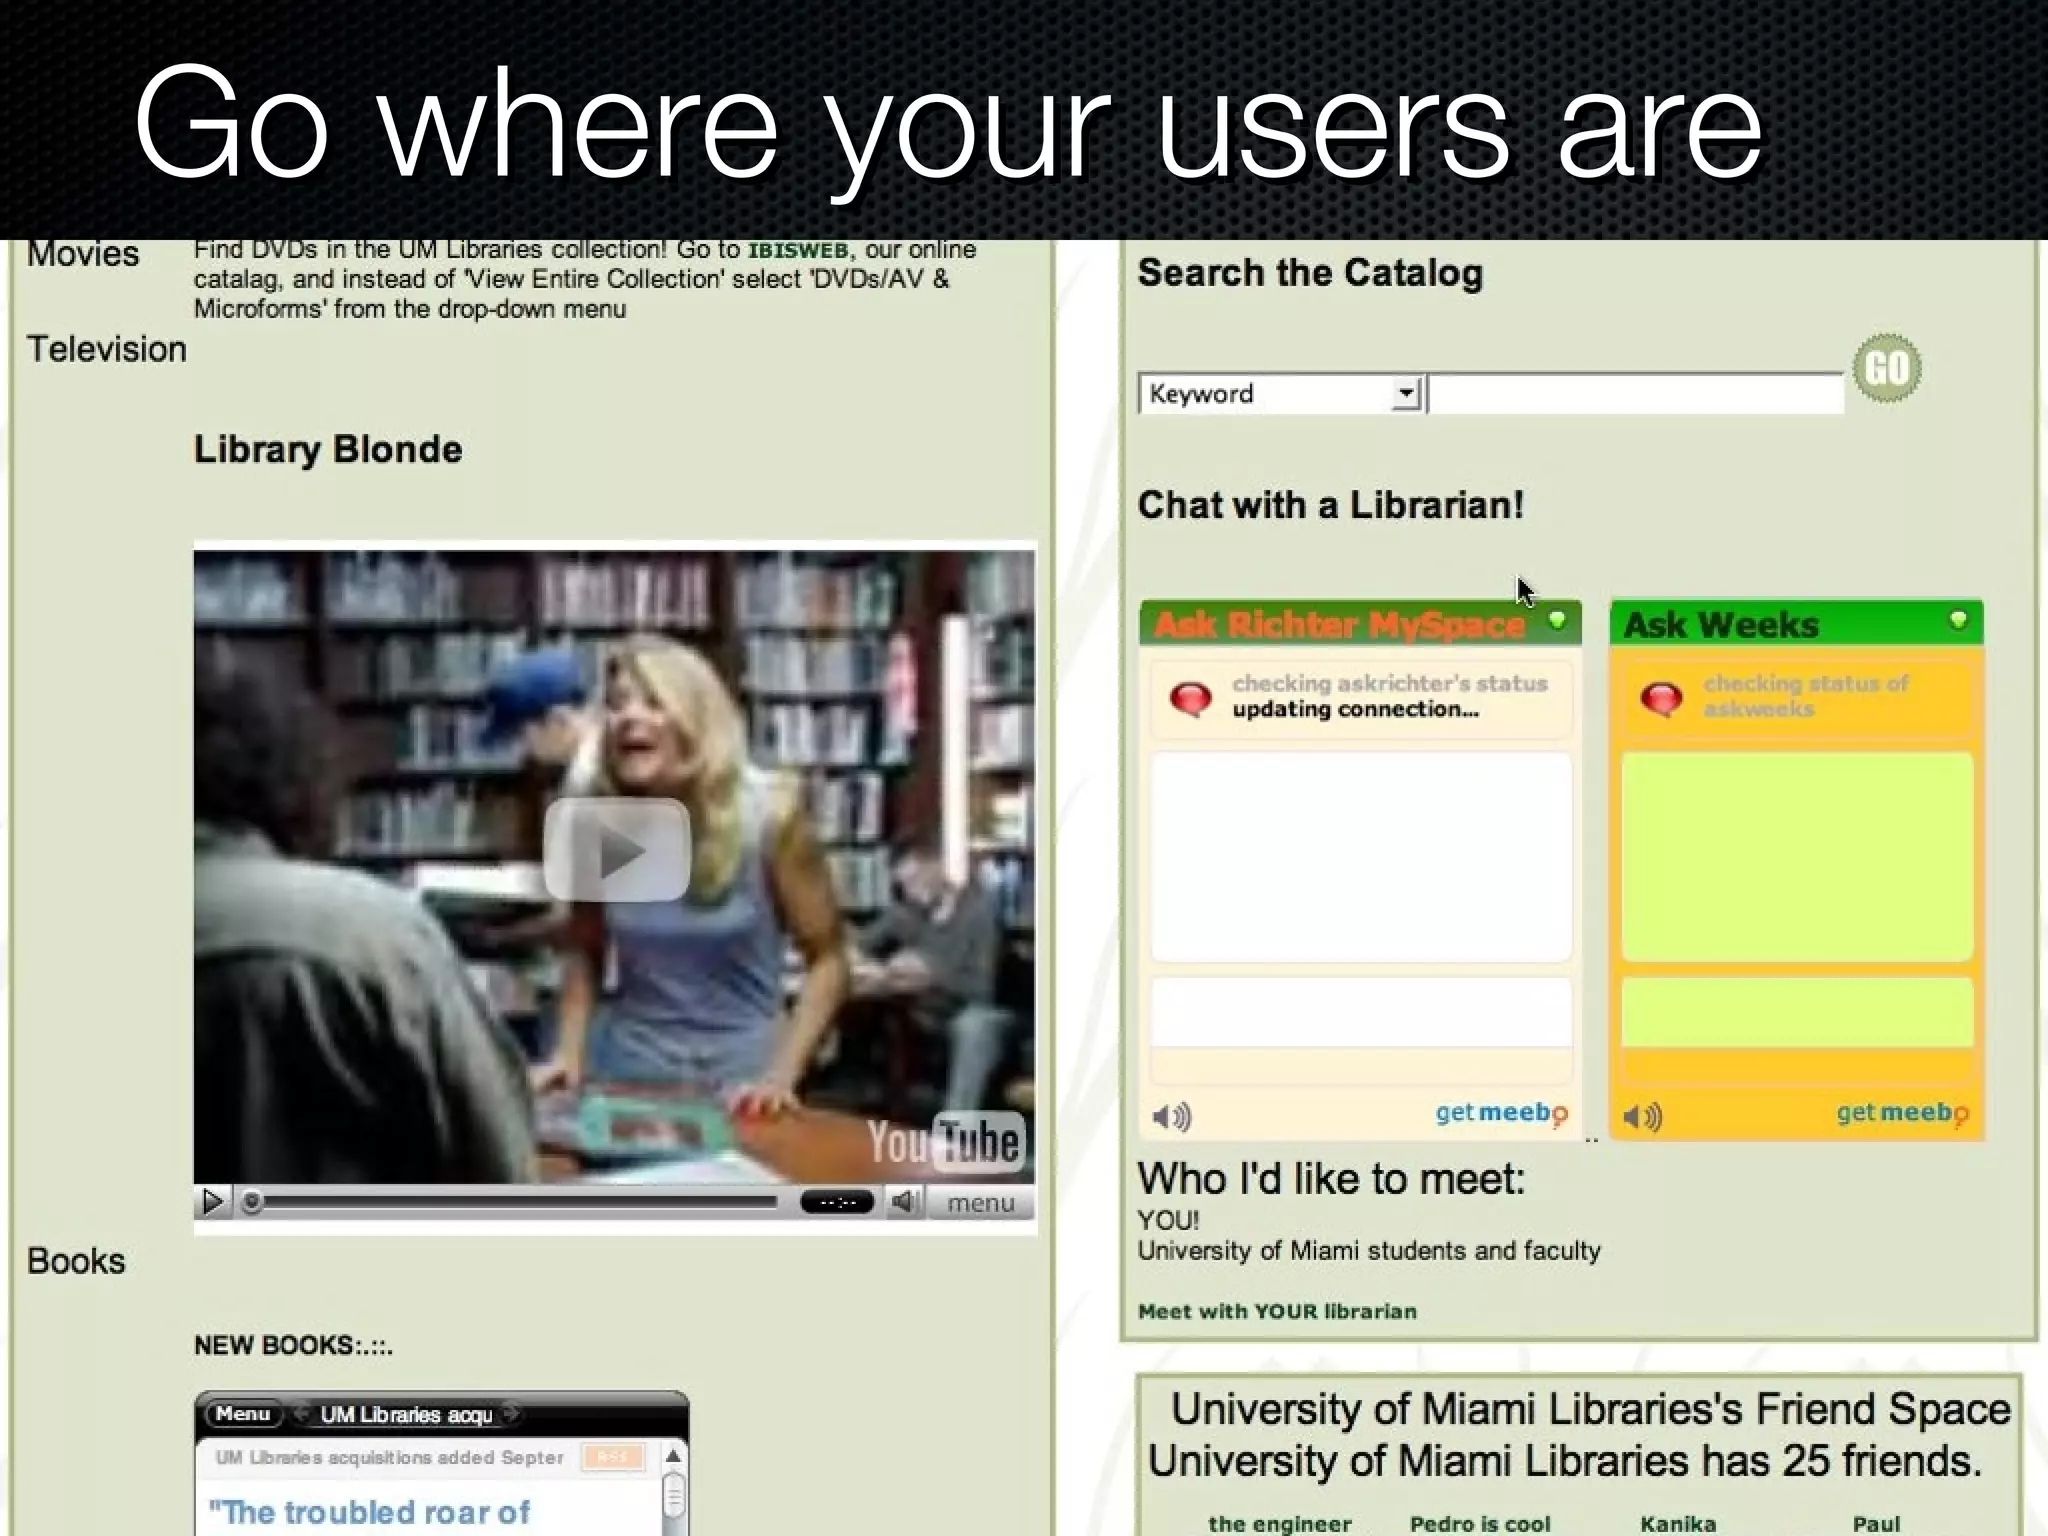This screenshot has height=1536, width=2048.
Task: Click the 'Chat with a Librarian!' heading
Action: click(1331, 505)
